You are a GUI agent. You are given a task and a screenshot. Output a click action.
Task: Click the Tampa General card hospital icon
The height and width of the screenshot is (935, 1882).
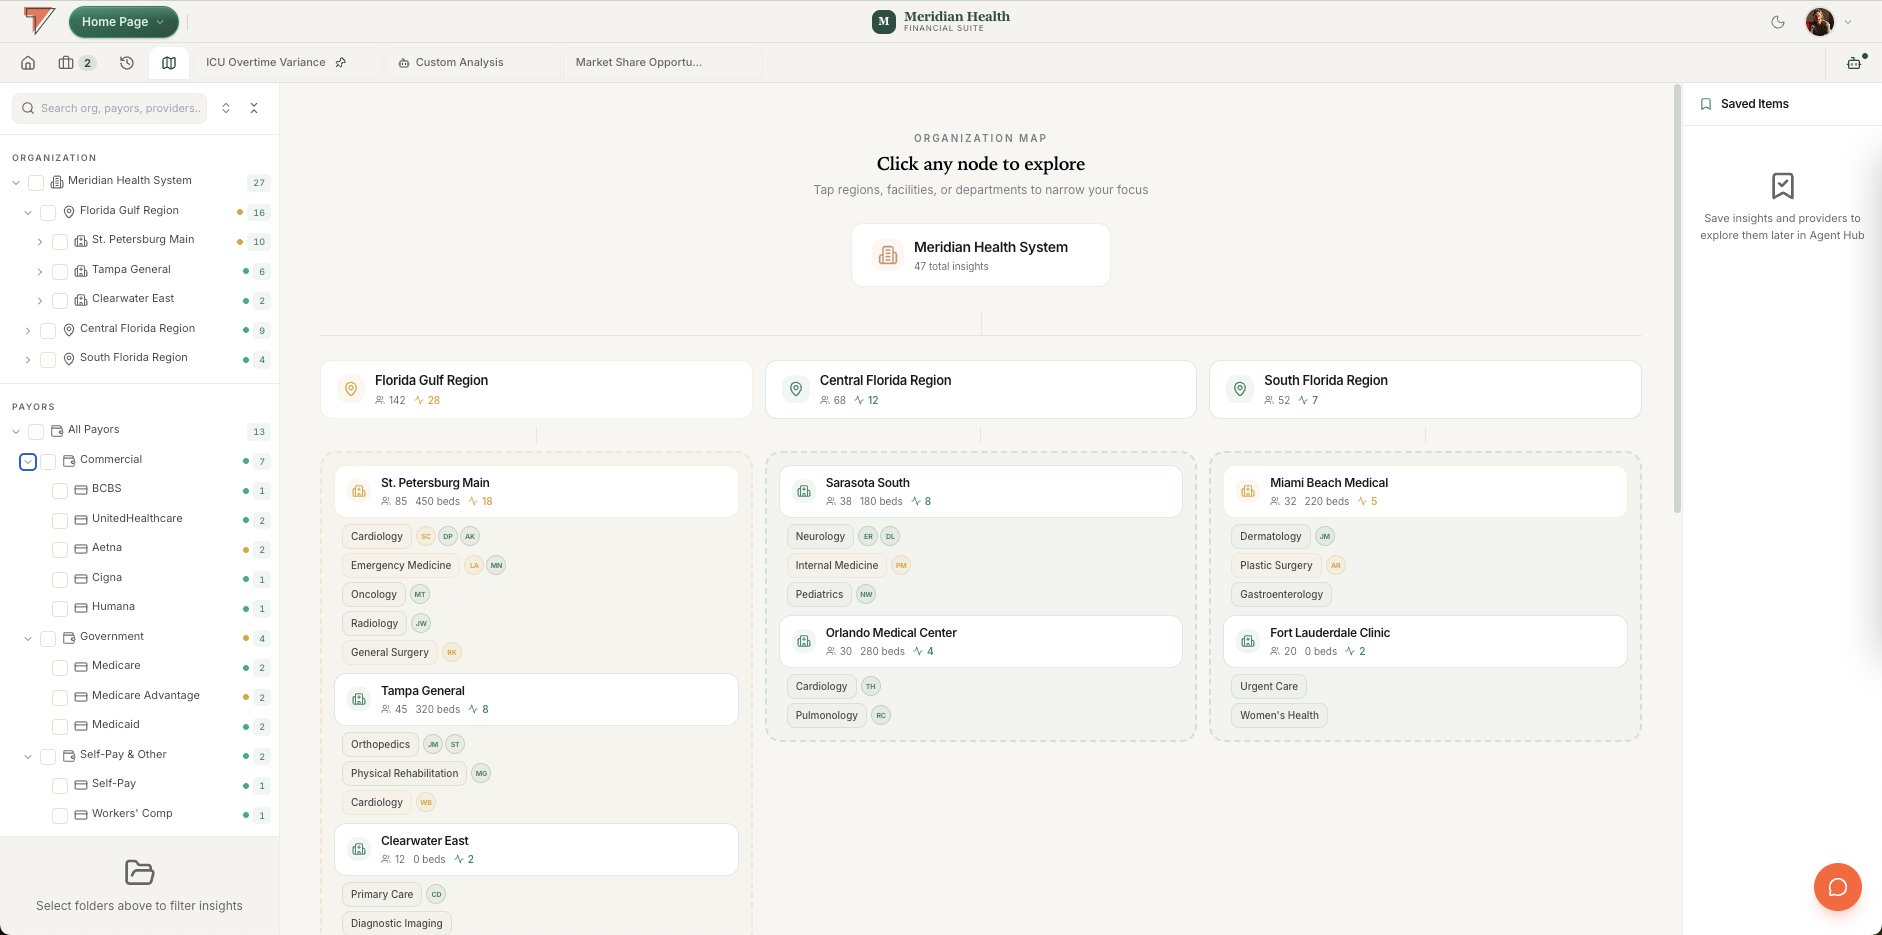(x=359, y=699)
